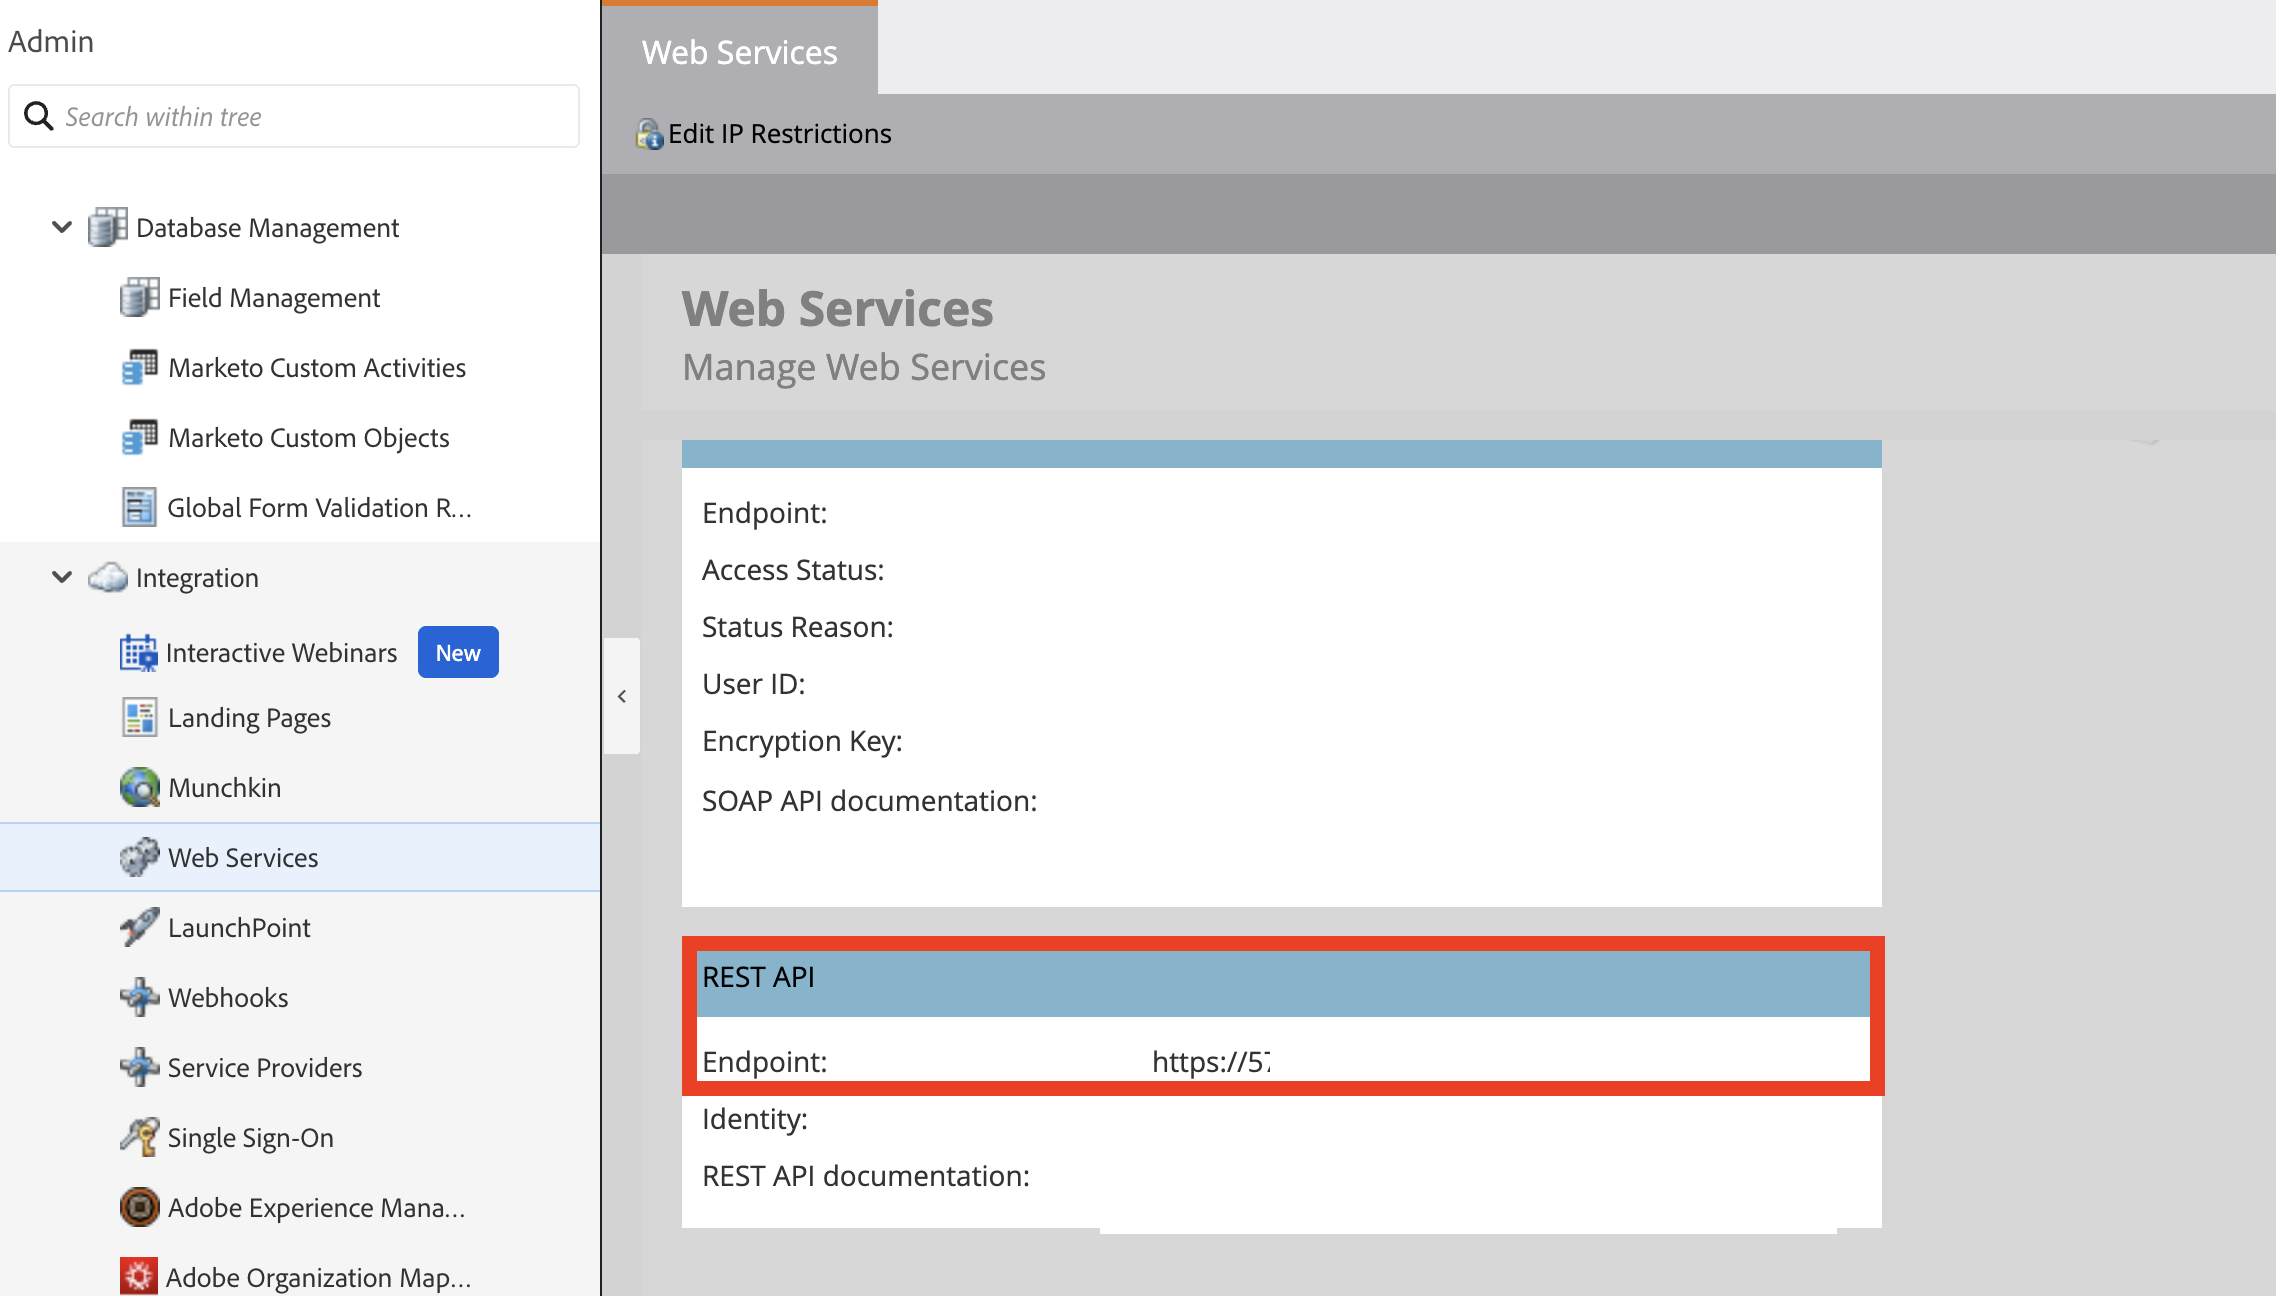Select Landing Pages in the tree
The image size is (2276, 1296).
click(249, 717)
